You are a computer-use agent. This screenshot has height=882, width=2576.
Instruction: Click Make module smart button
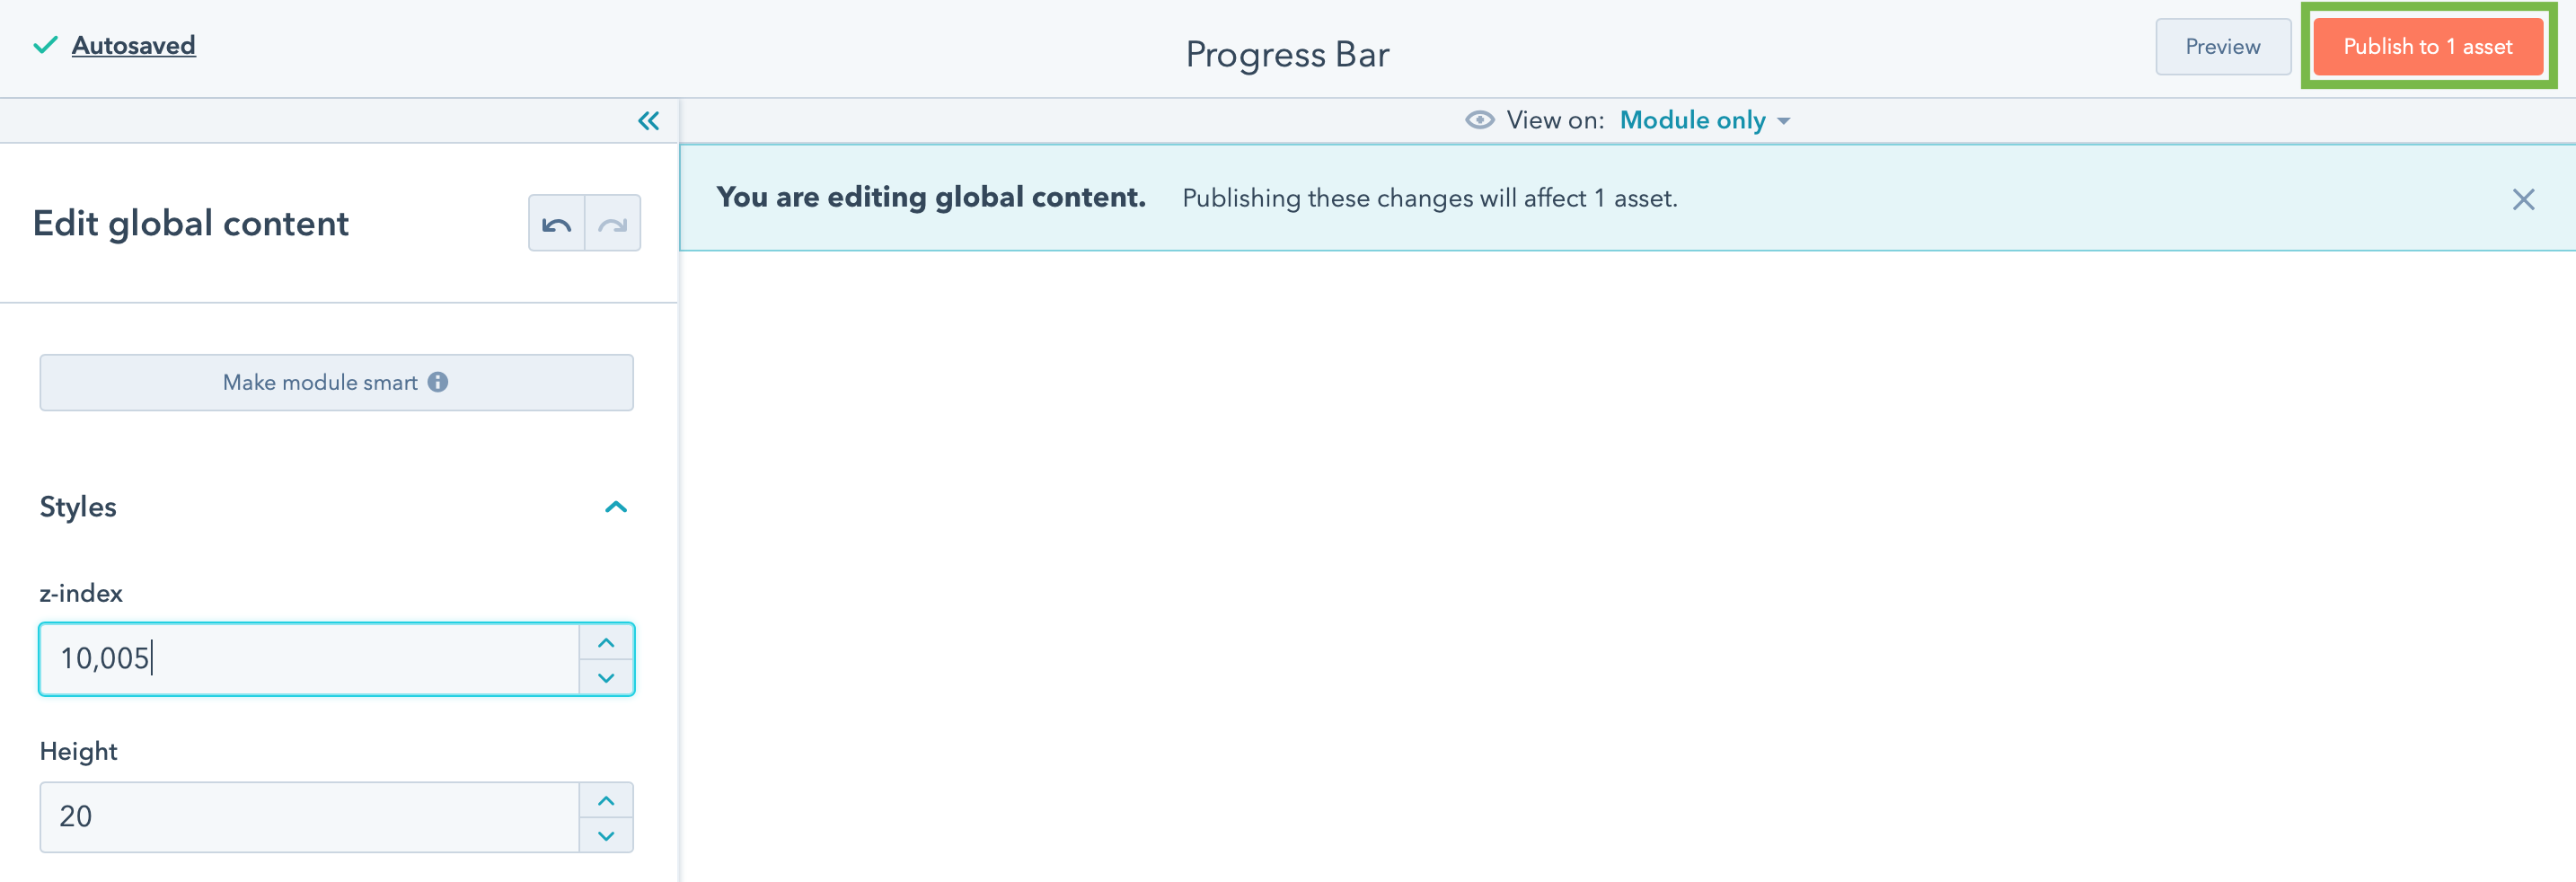320,382
